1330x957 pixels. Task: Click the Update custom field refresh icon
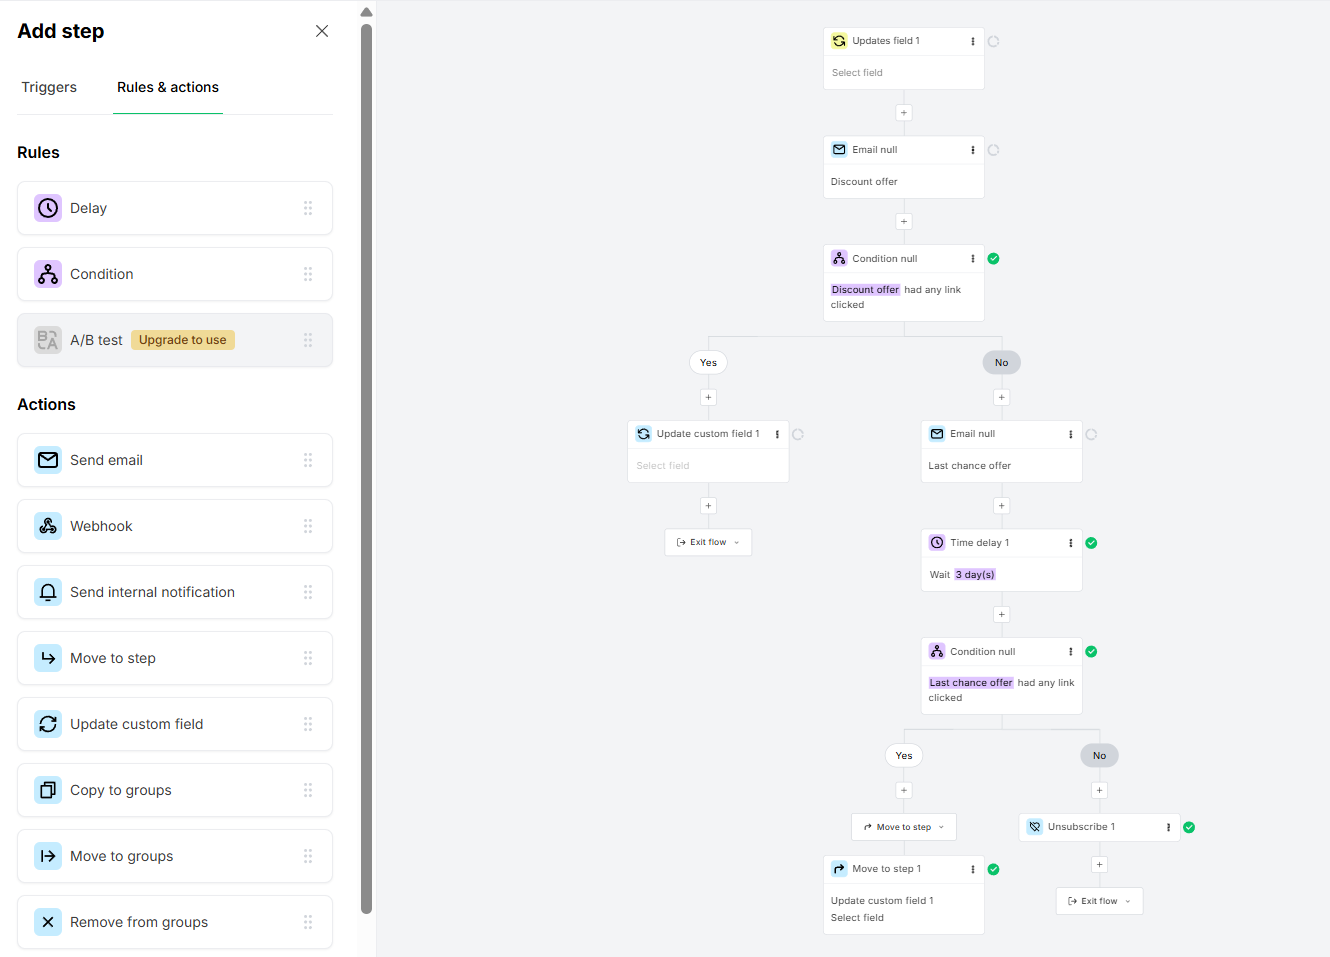point(47,724)
